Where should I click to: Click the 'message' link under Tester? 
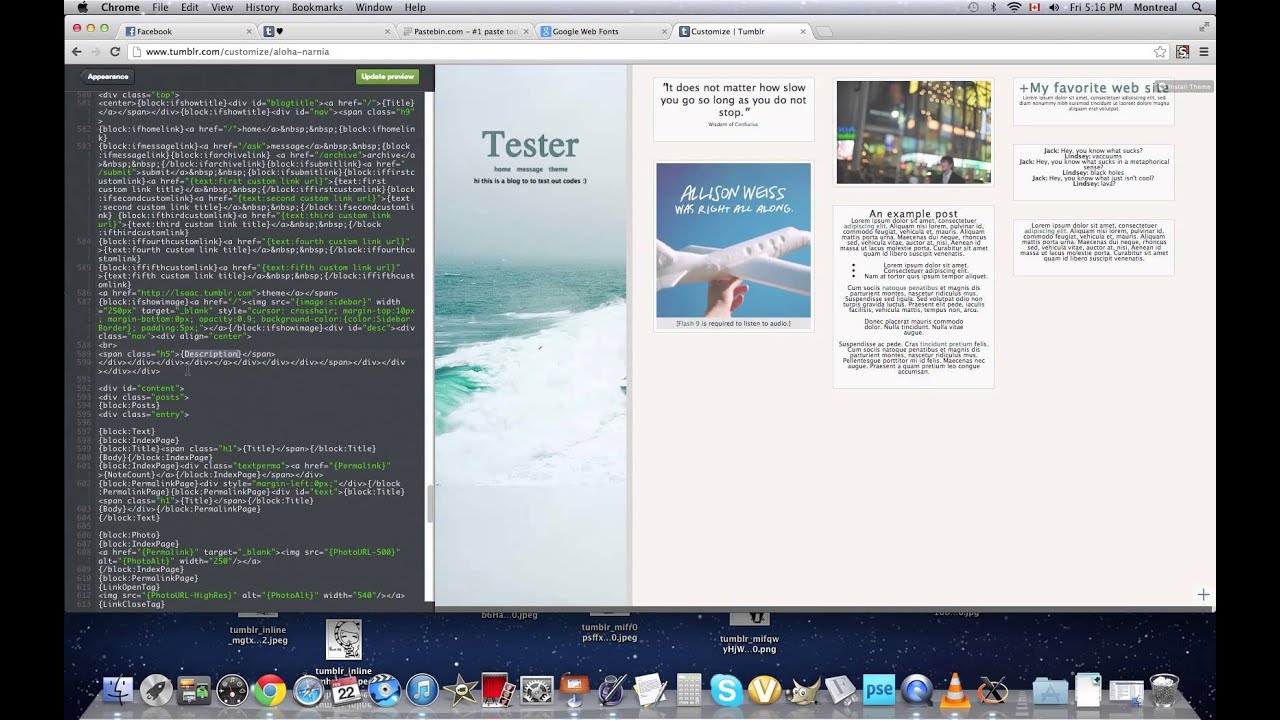(530, 169)
